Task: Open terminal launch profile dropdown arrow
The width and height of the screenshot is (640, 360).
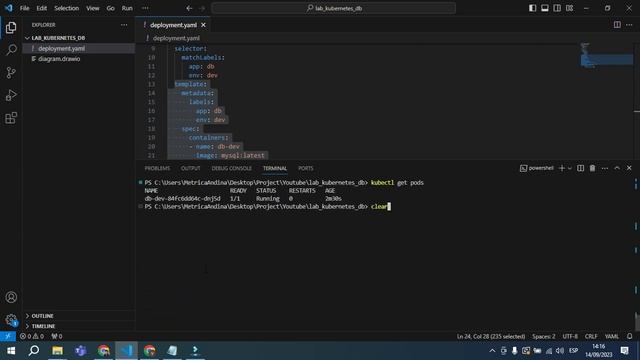Action: tap(570, 168)
